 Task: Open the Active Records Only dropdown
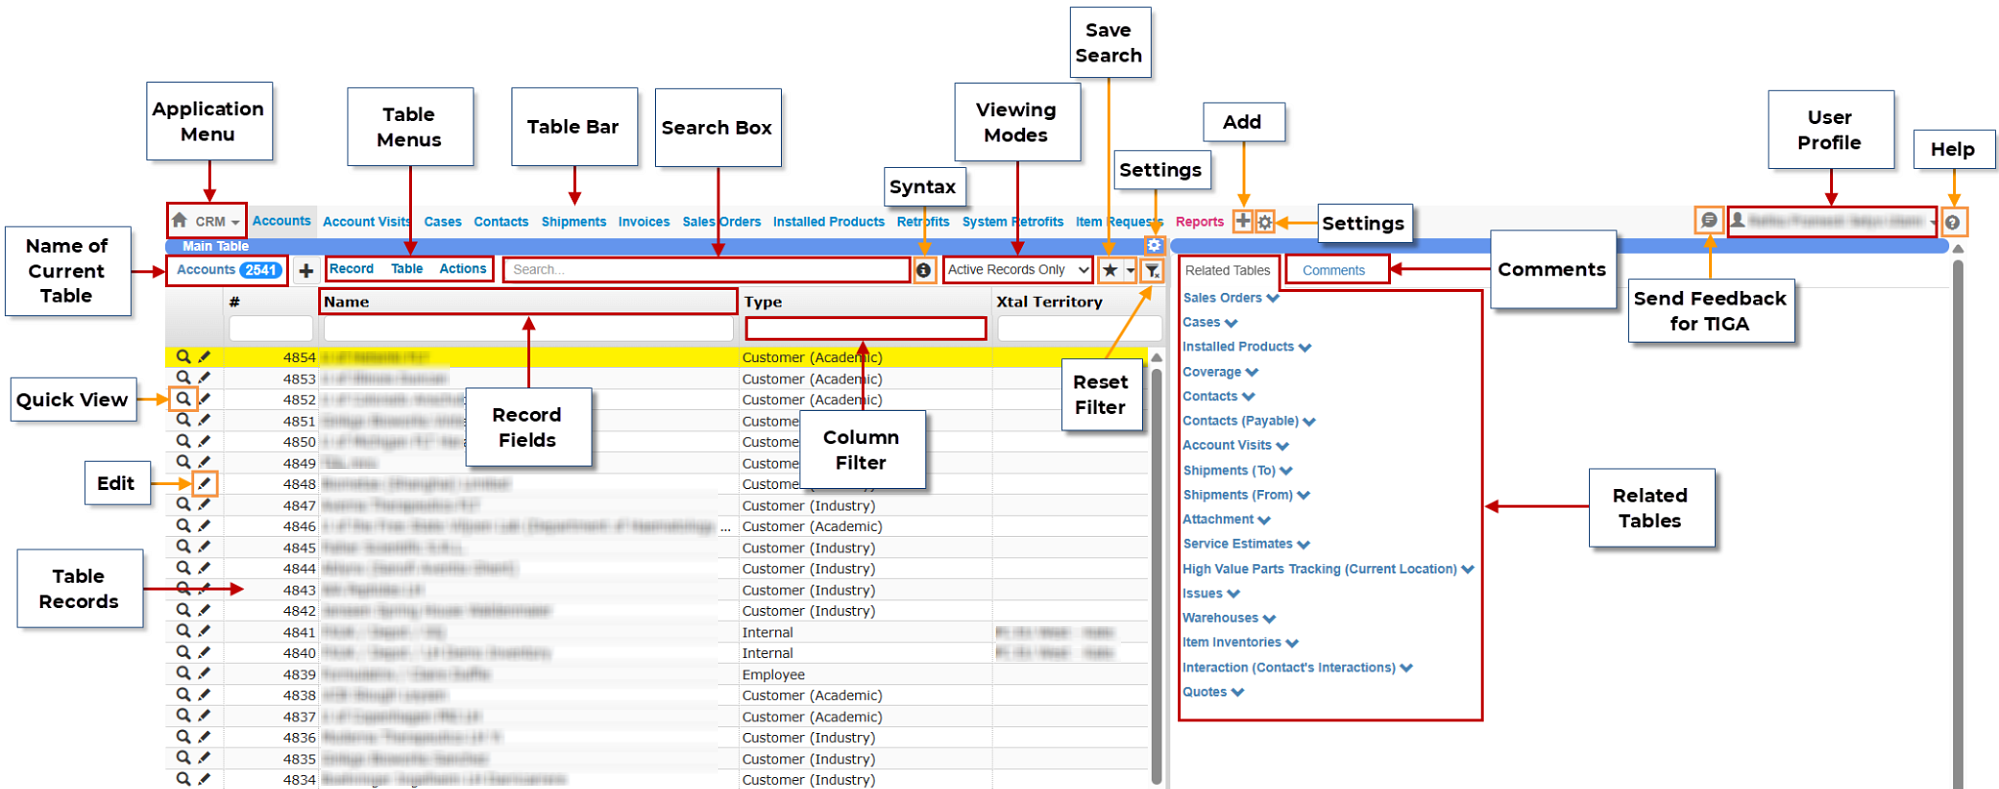click(x=1017, y=270)
